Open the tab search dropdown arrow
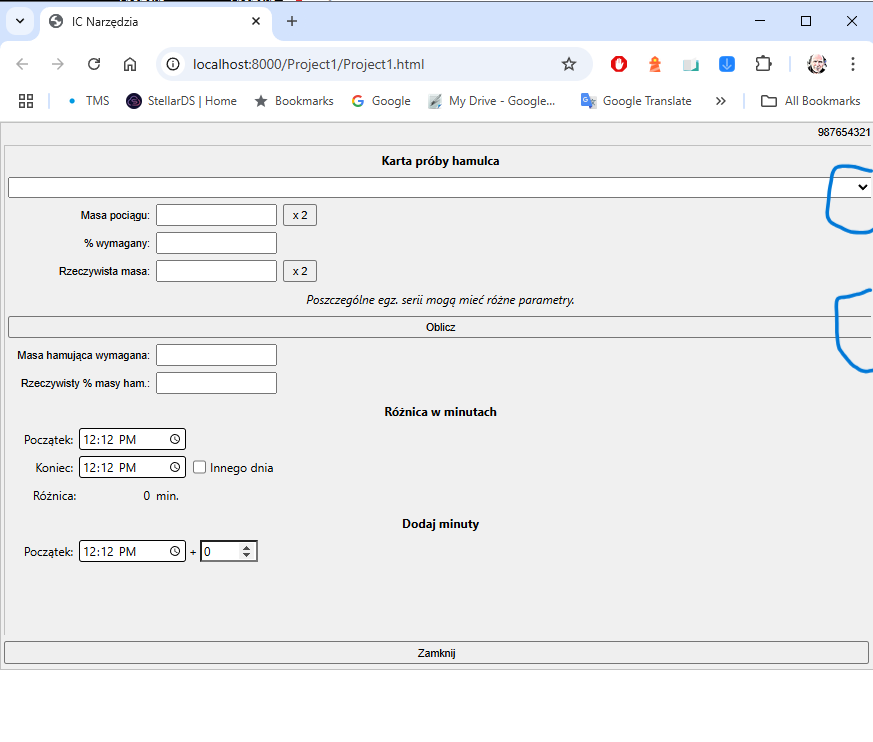The width and height of the screenshot is (873, 742). pos(20,21)
